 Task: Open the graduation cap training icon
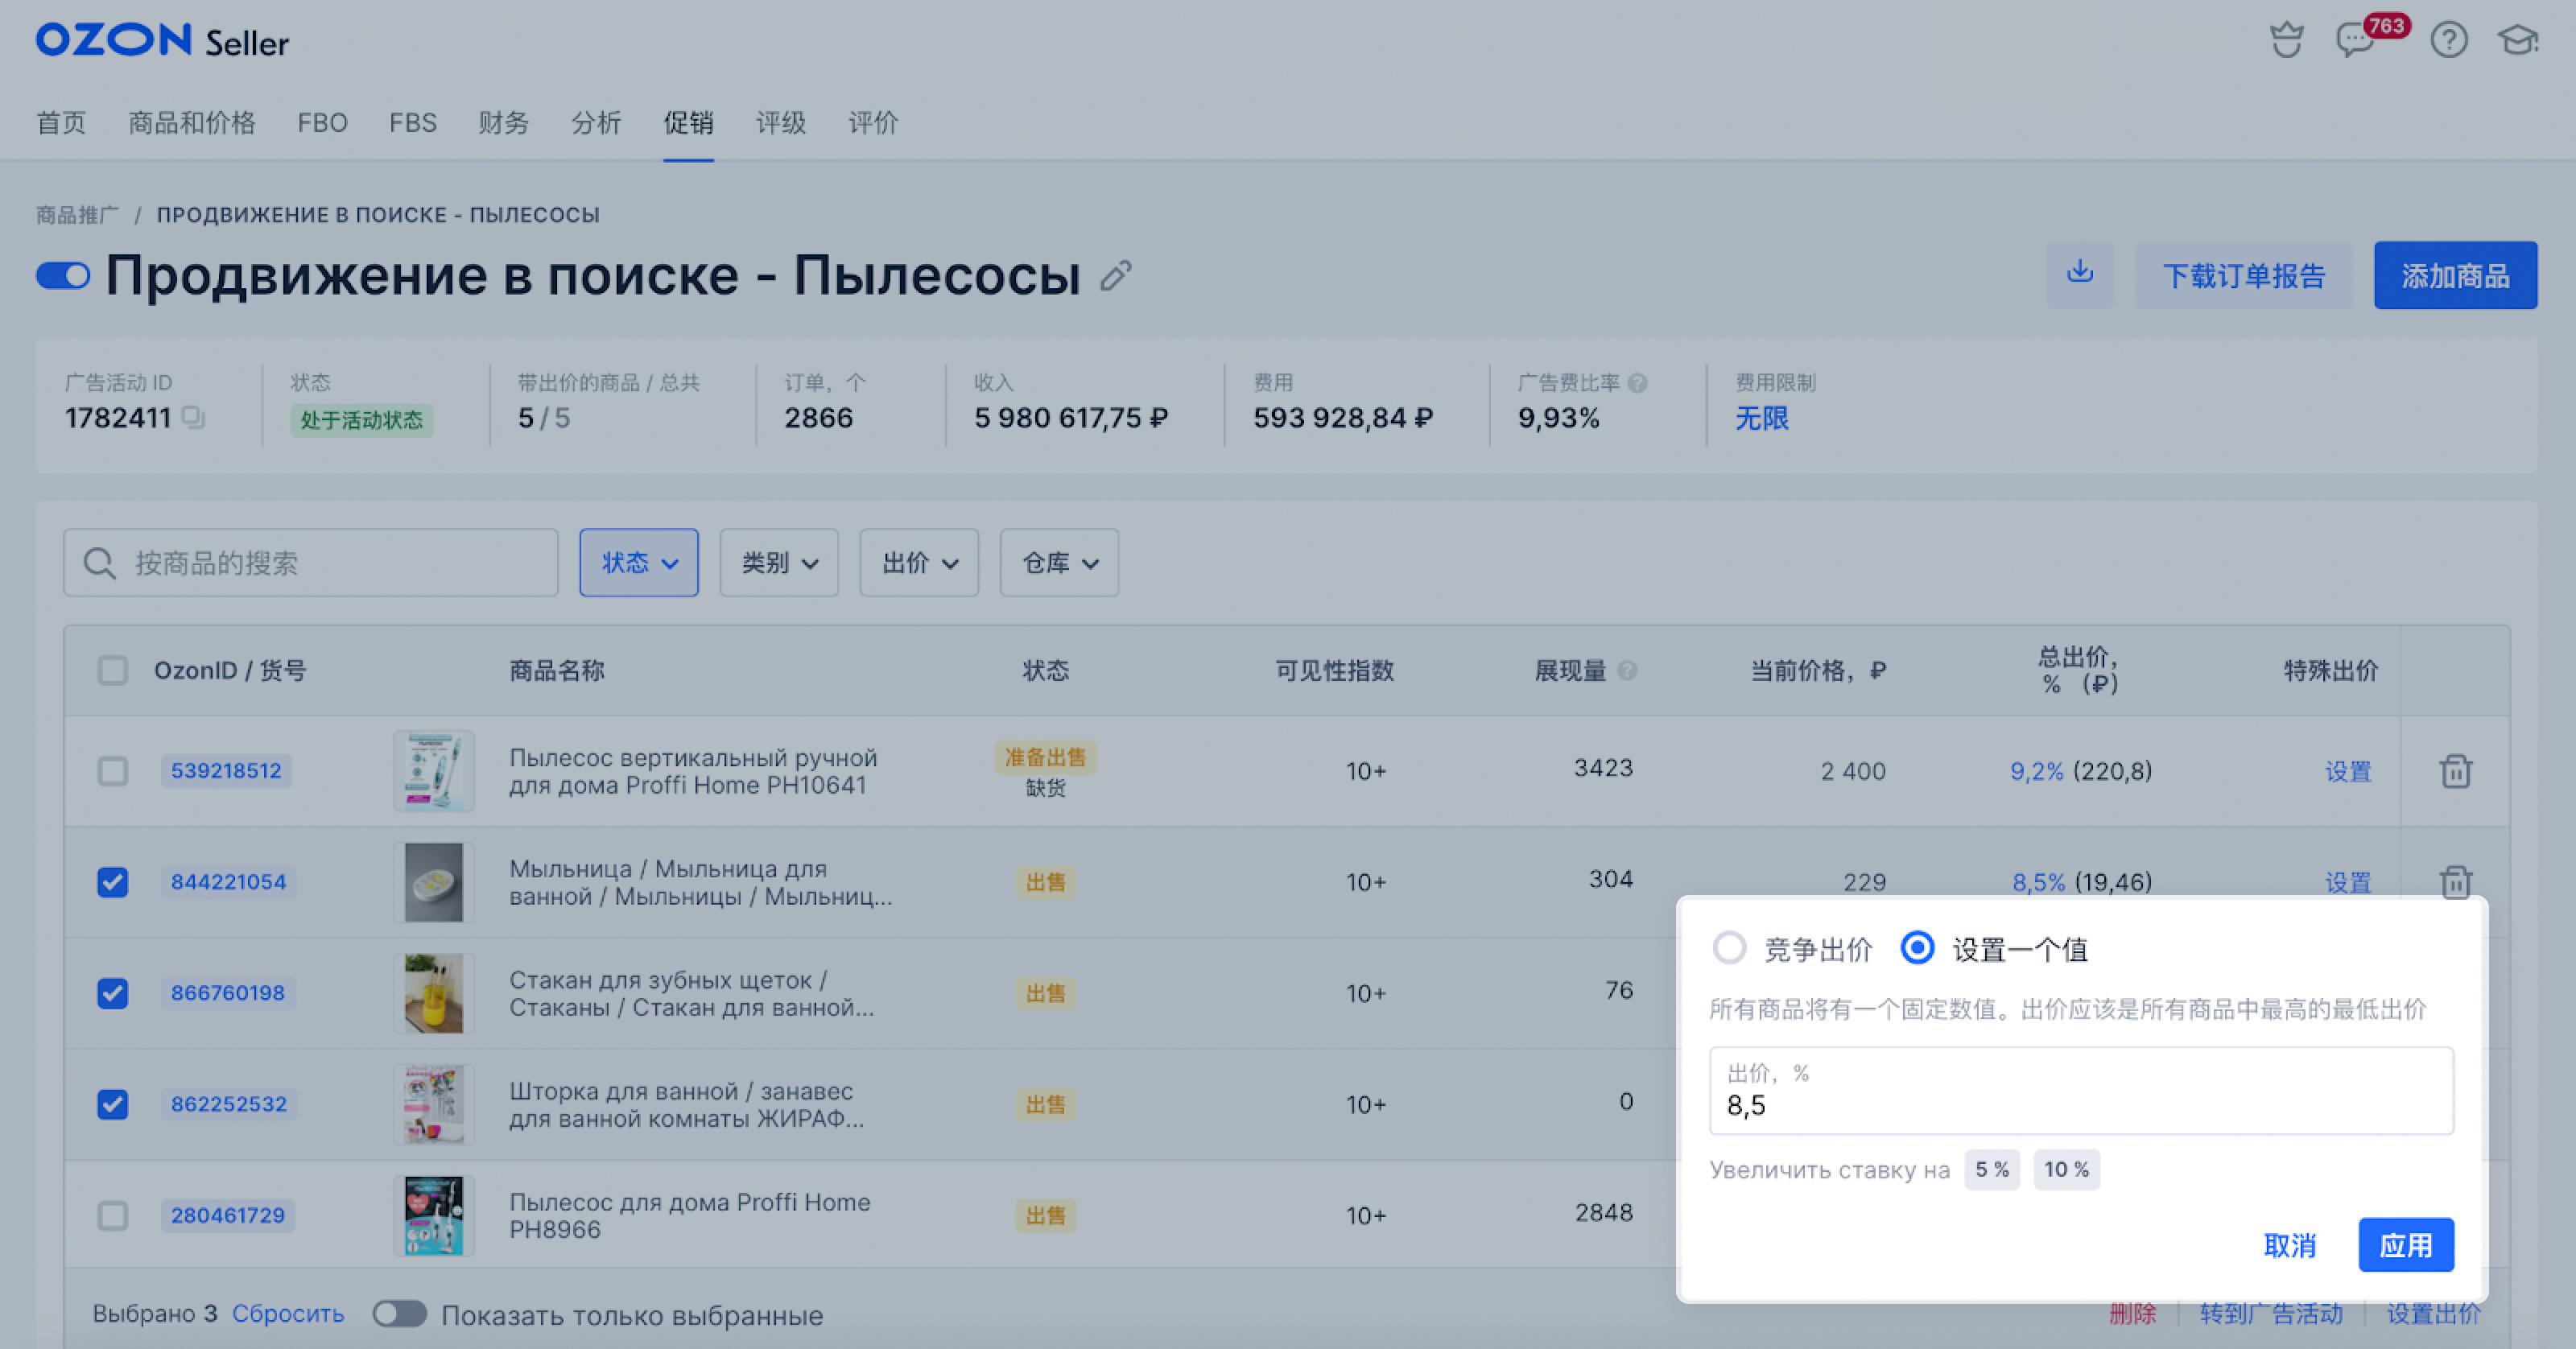point(2518,40)
